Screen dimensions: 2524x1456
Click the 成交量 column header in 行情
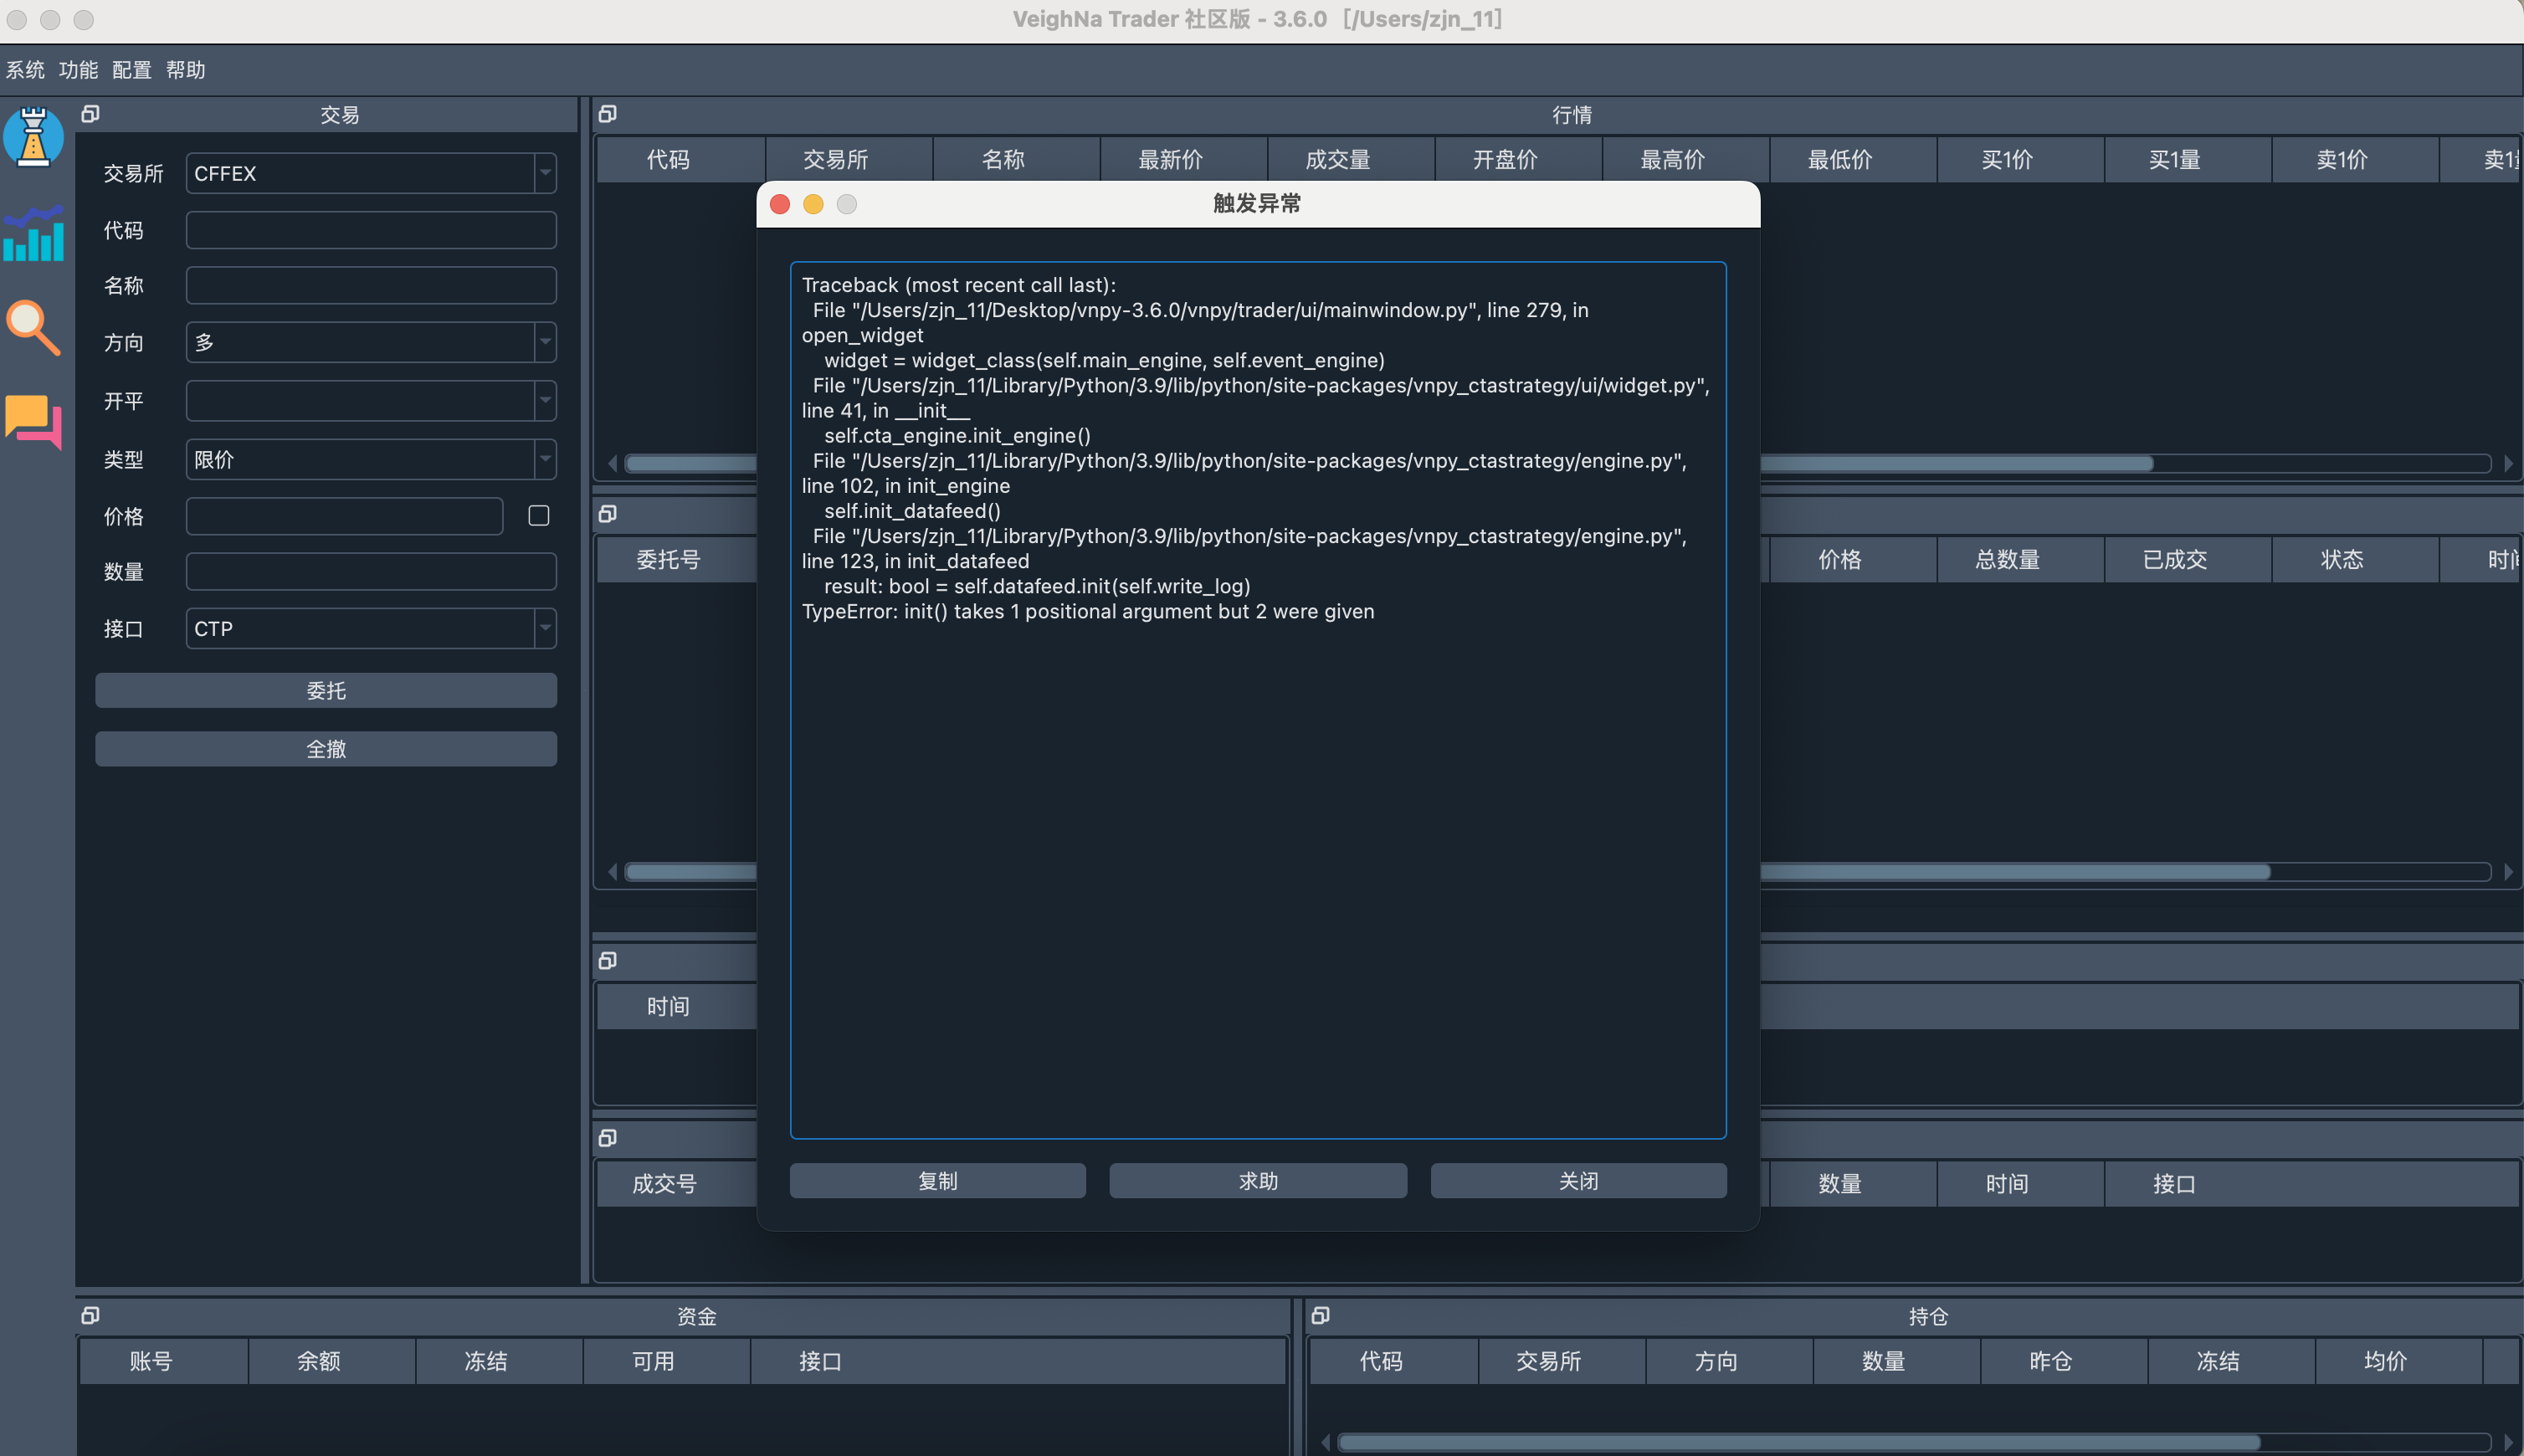[x=1338, y=160]
